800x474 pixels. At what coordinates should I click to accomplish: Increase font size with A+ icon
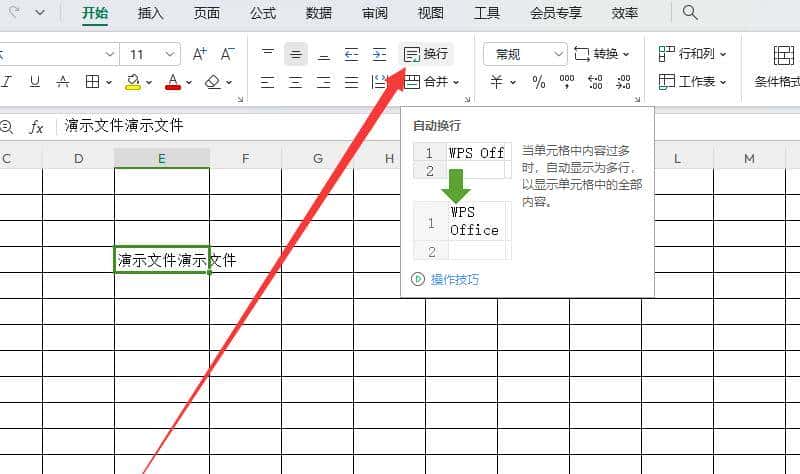[199, 54]
